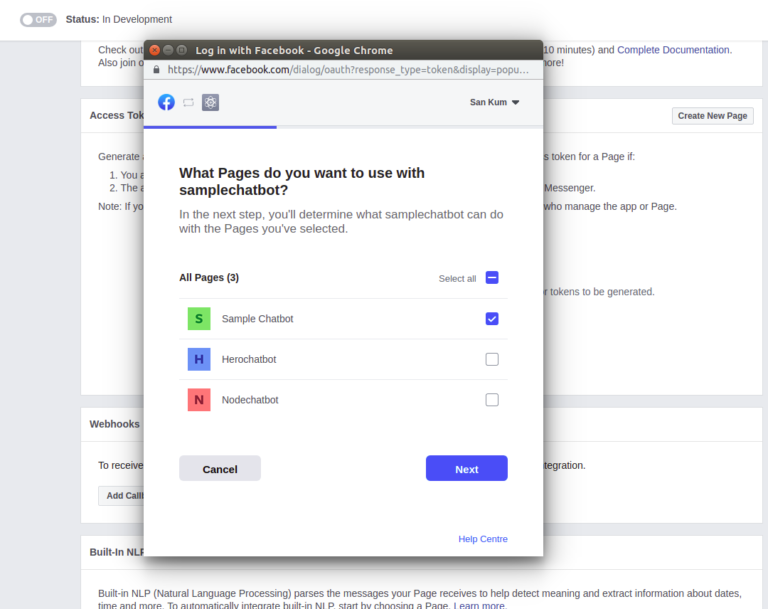Uncheck the Sample Chatbot checkbox
768x609 pixels.
[x=492, y=319]
